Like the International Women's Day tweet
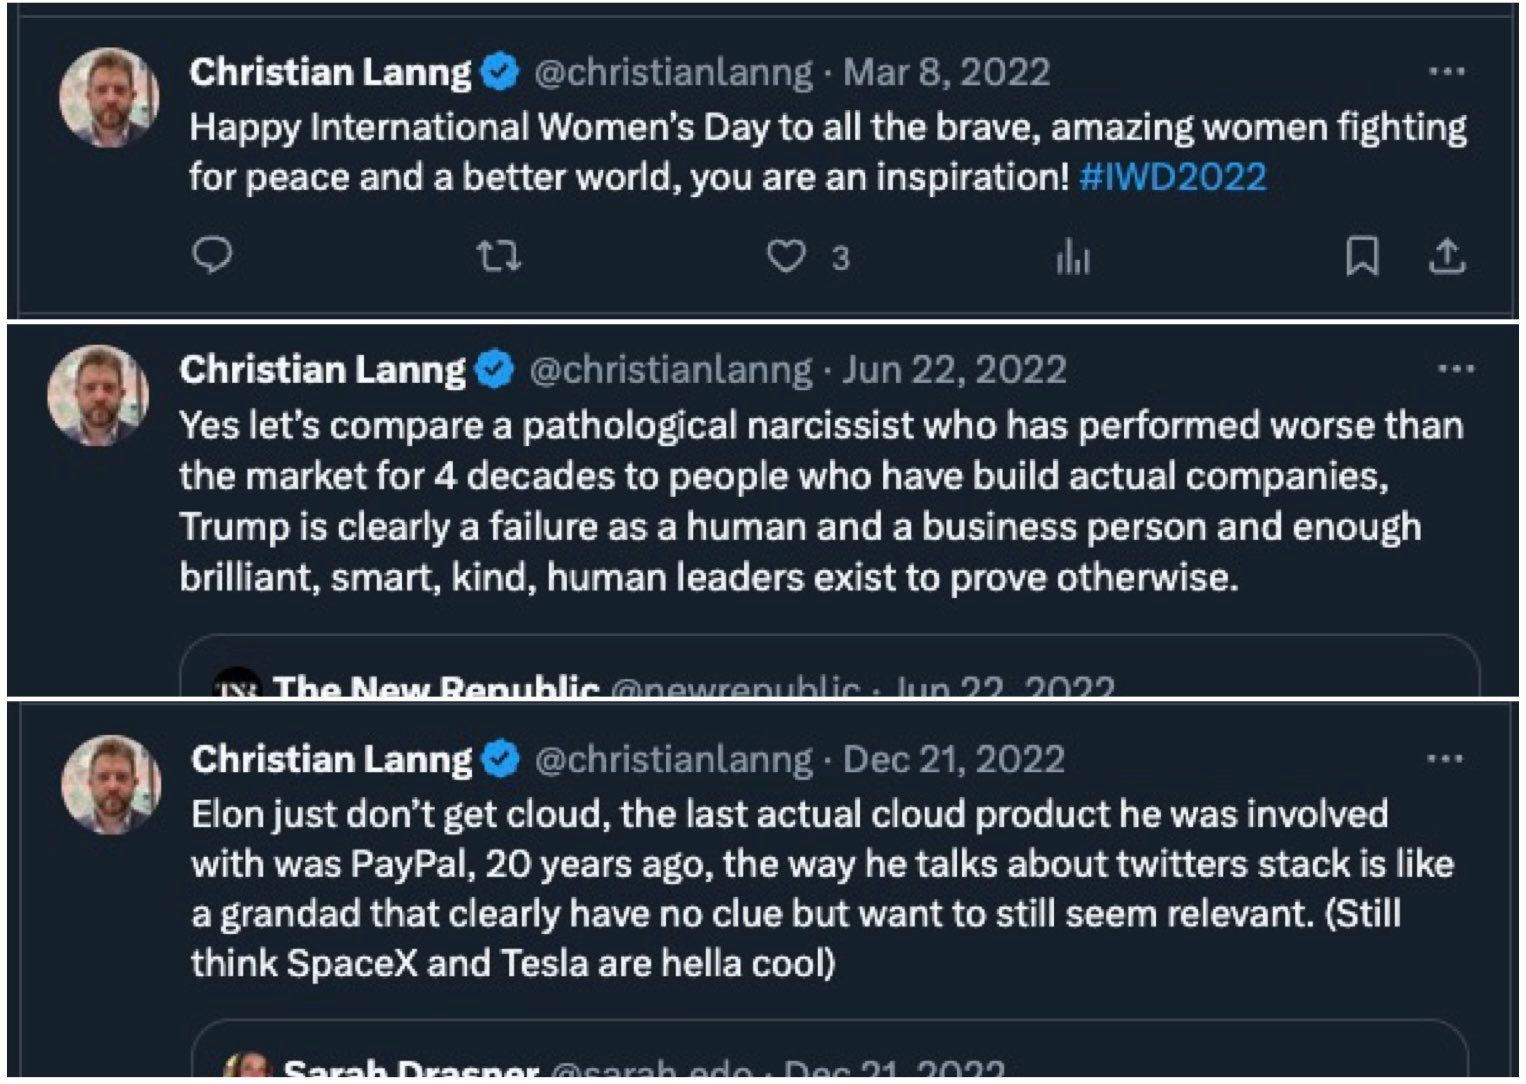Screen dimensions: 1526x1084 coord(786,257)
